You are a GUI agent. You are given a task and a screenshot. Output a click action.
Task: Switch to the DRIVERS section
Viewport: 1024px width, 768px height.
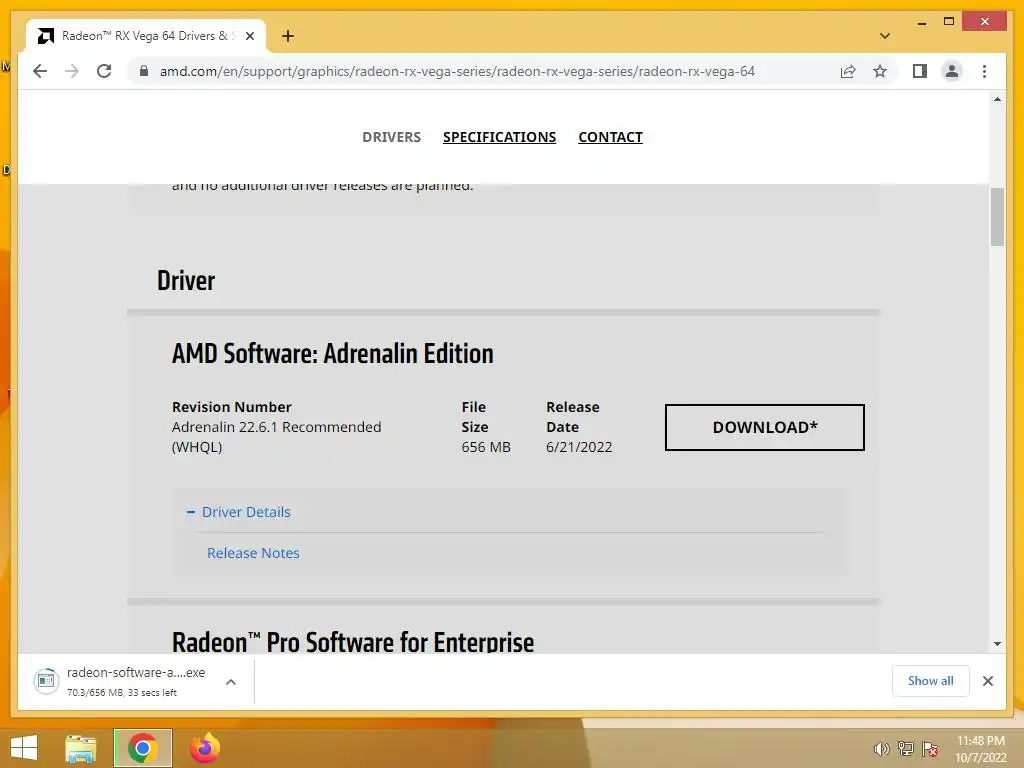click(391, 137)
